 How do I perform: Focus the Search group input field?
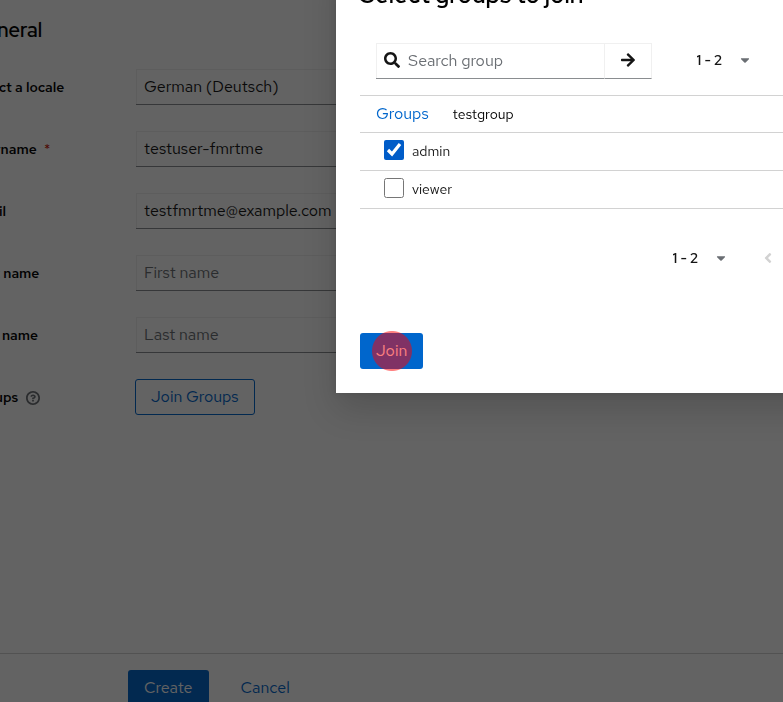click(x=502, y=60)
